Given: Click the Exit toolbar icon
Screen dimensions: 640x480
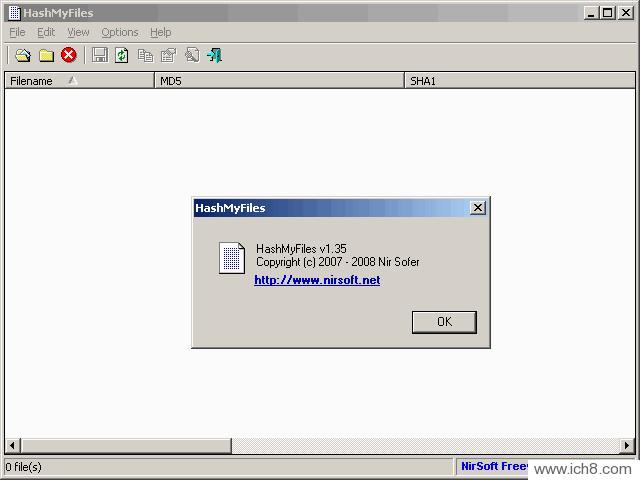Looking at the screenshot, I should coord(215,55).
